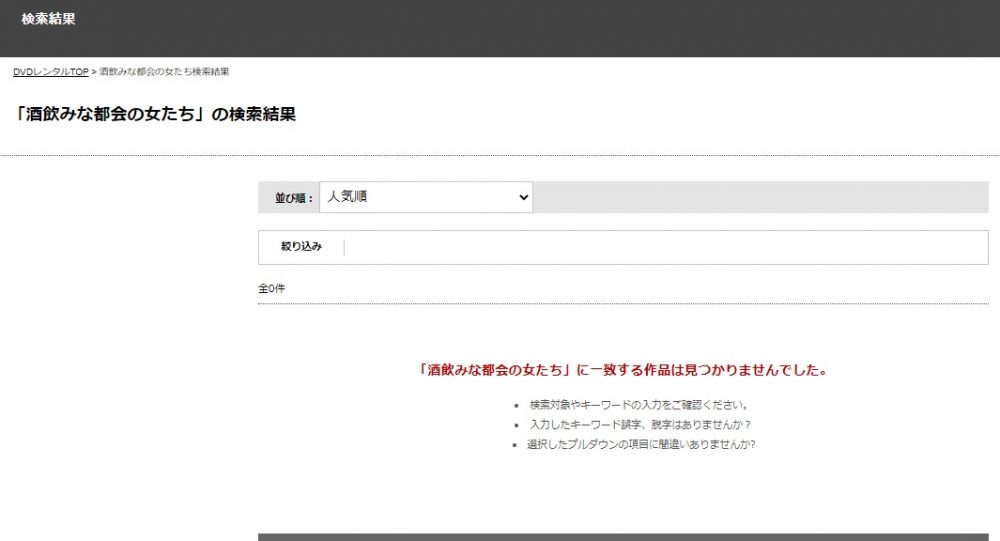
Task: Click hint 検索対象やキーワードの入力をご確認ください
Action: tap(639, 405)
